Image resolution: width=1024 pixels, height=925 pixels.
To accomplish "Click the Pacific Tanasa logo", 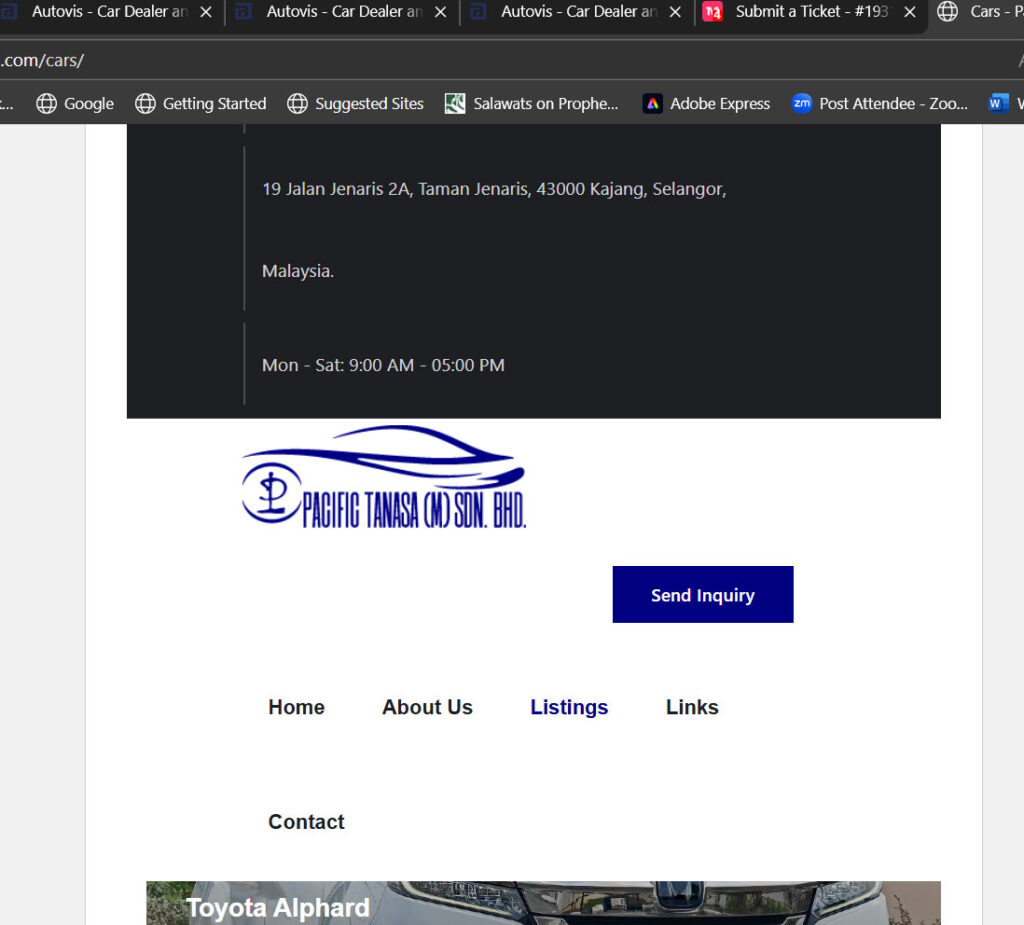I will click(x=384, y=477).
